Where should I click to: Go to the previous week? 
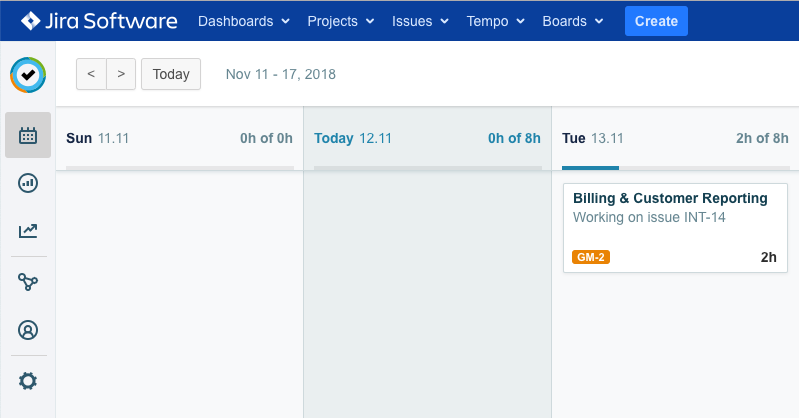pos(91,74)
